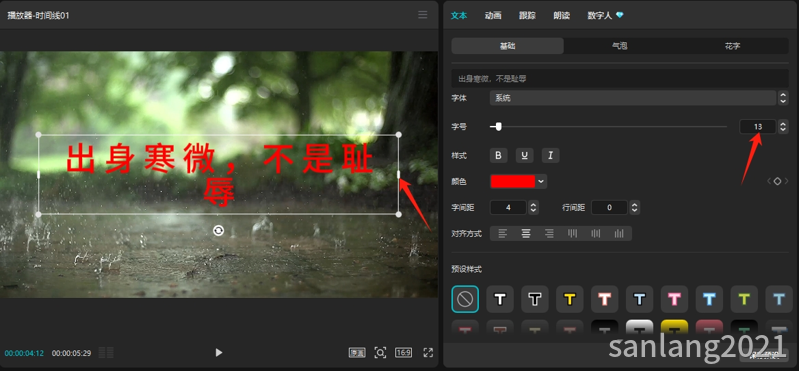Apply the yellow-green T preset style
The width and height of the screenshot is (799, 371).
coord(744,299)
